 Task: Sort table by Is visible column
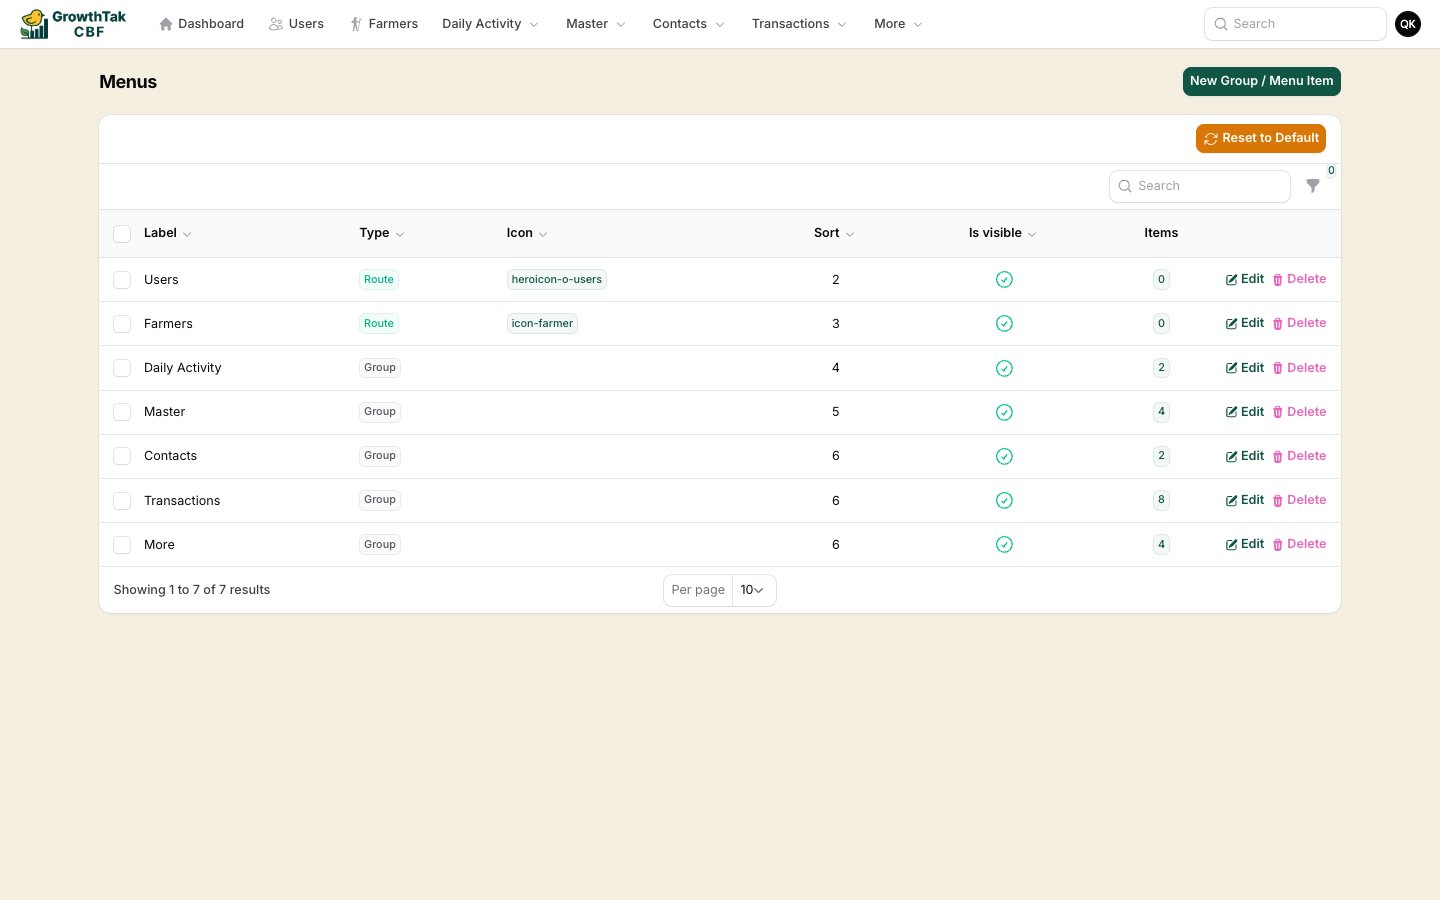[1002, 233]
